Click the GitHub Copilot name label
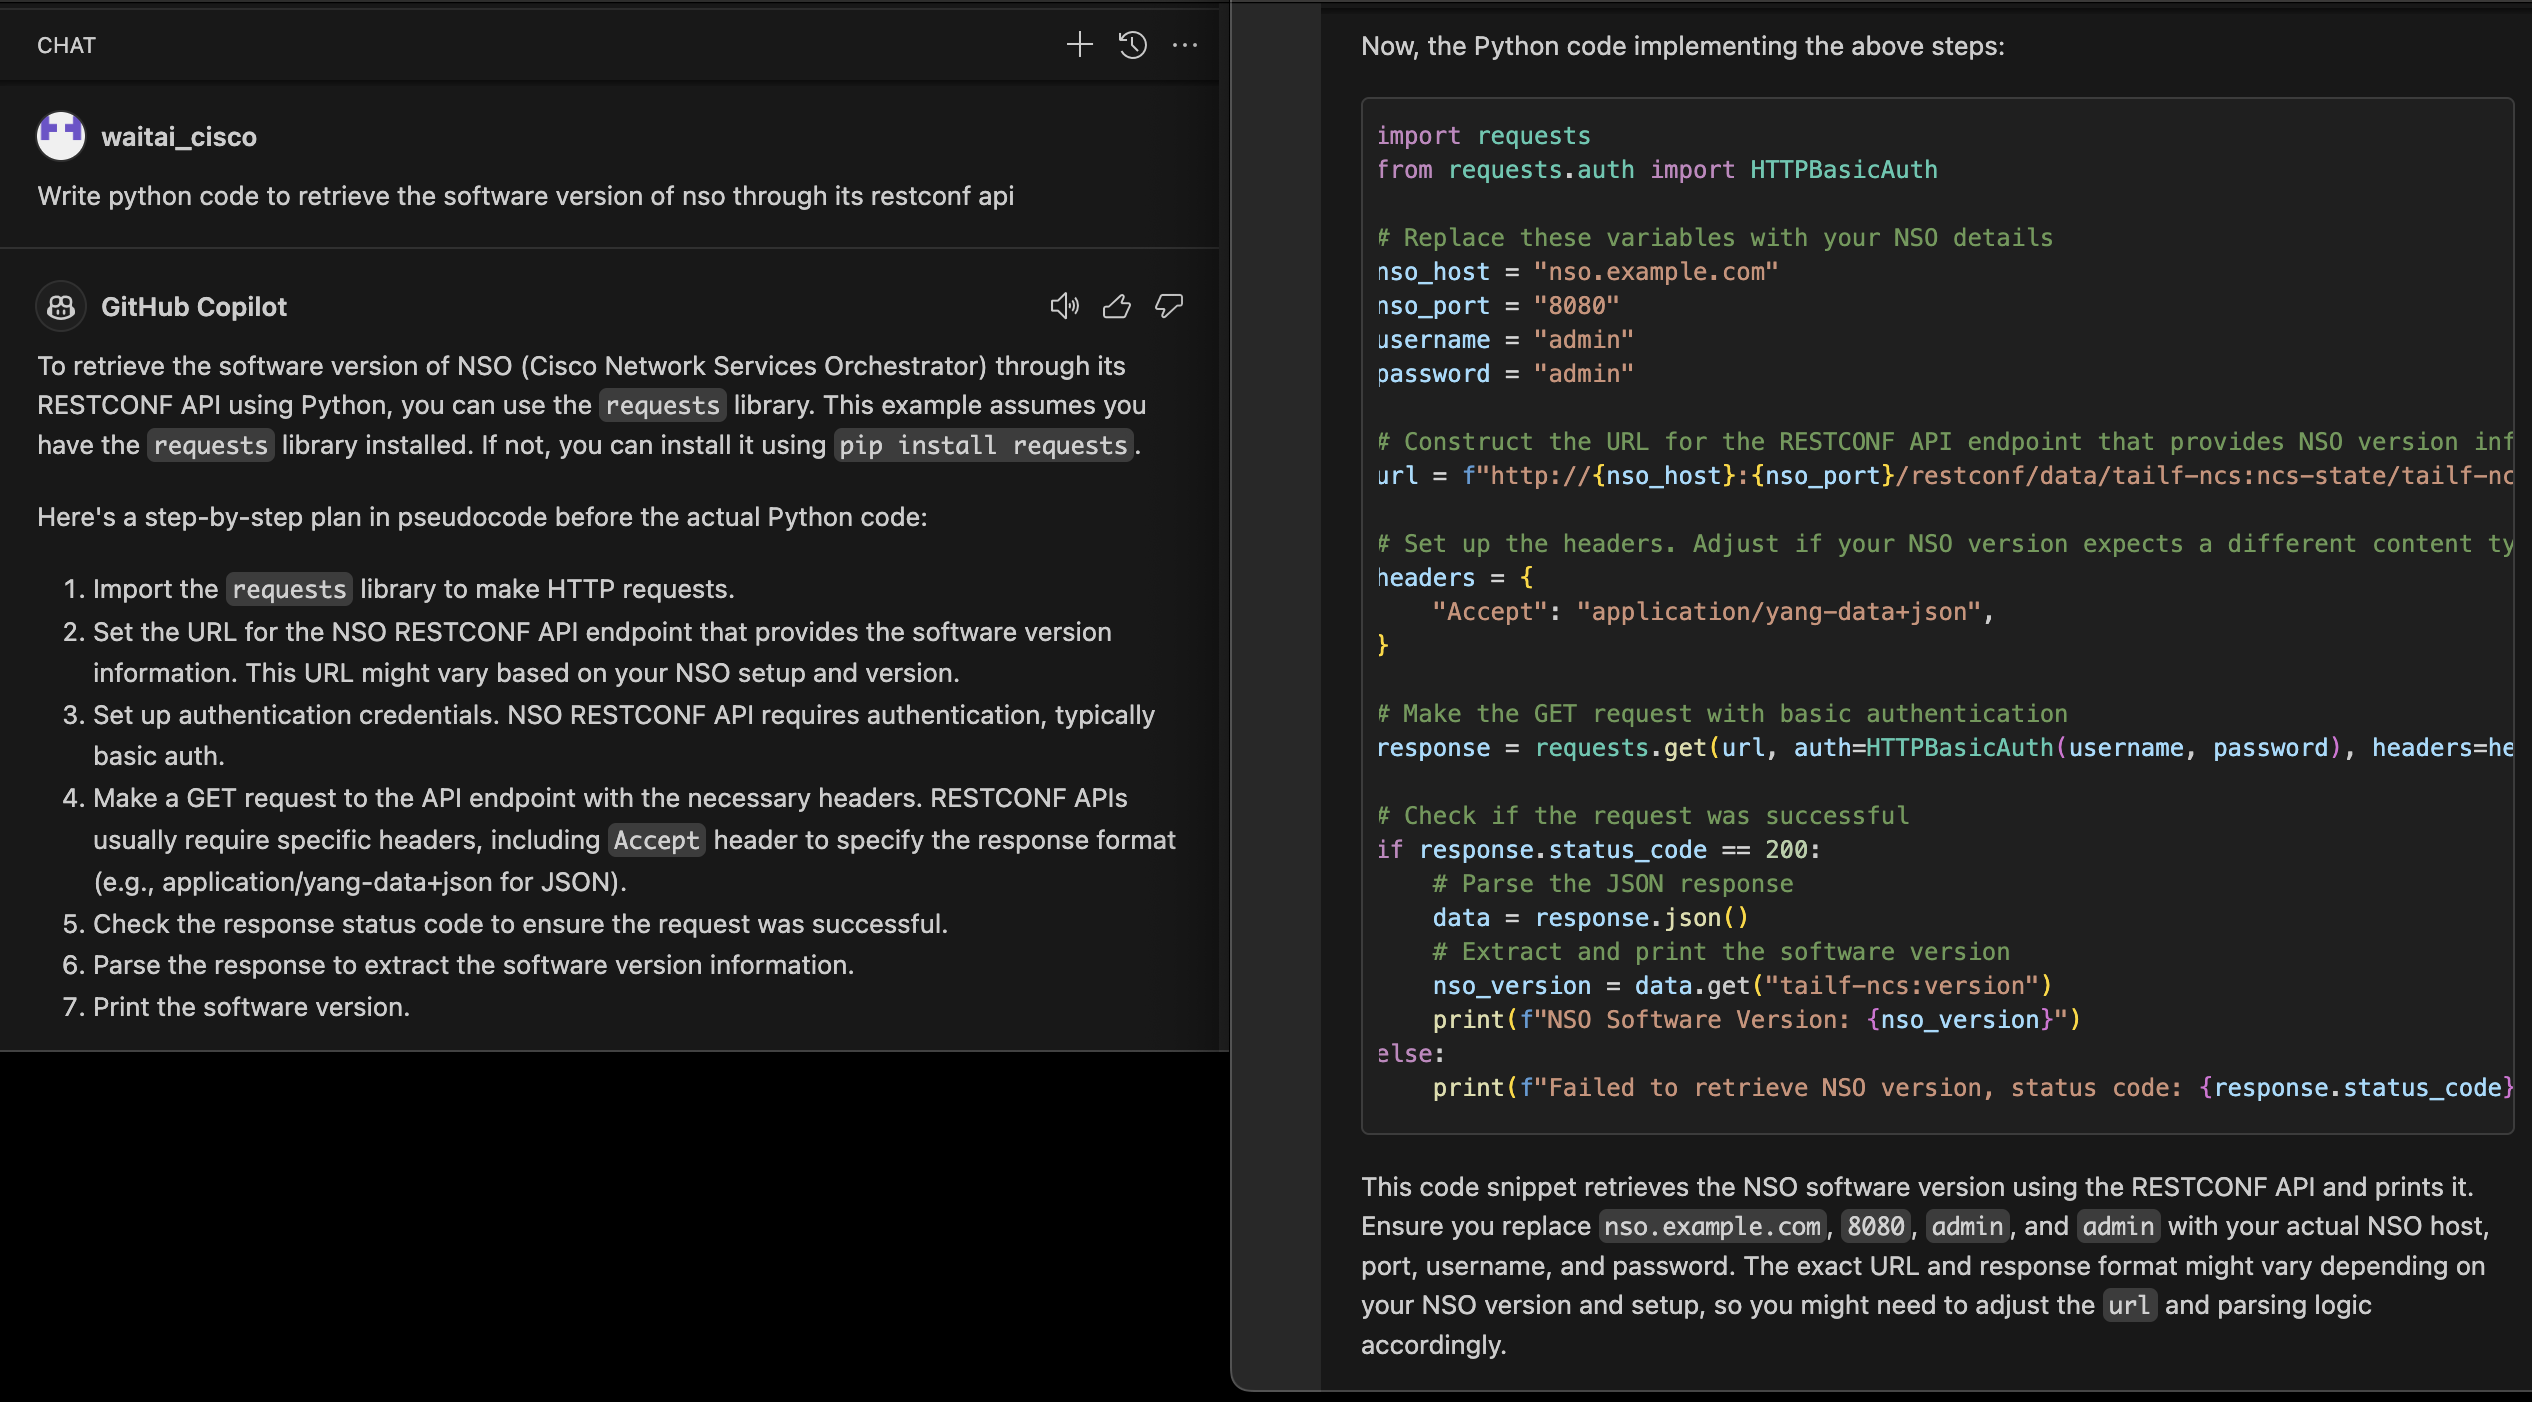This screenshot has width=2532, height=1402. (x=194, y=307)
